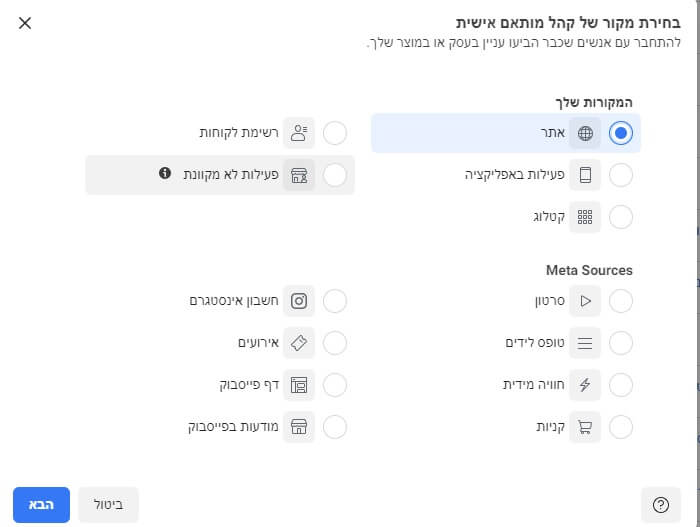Click the lightning bolt icon for חוויה מיידית
The height and width of the screenshot is (527, 700).
click(585, 385)
